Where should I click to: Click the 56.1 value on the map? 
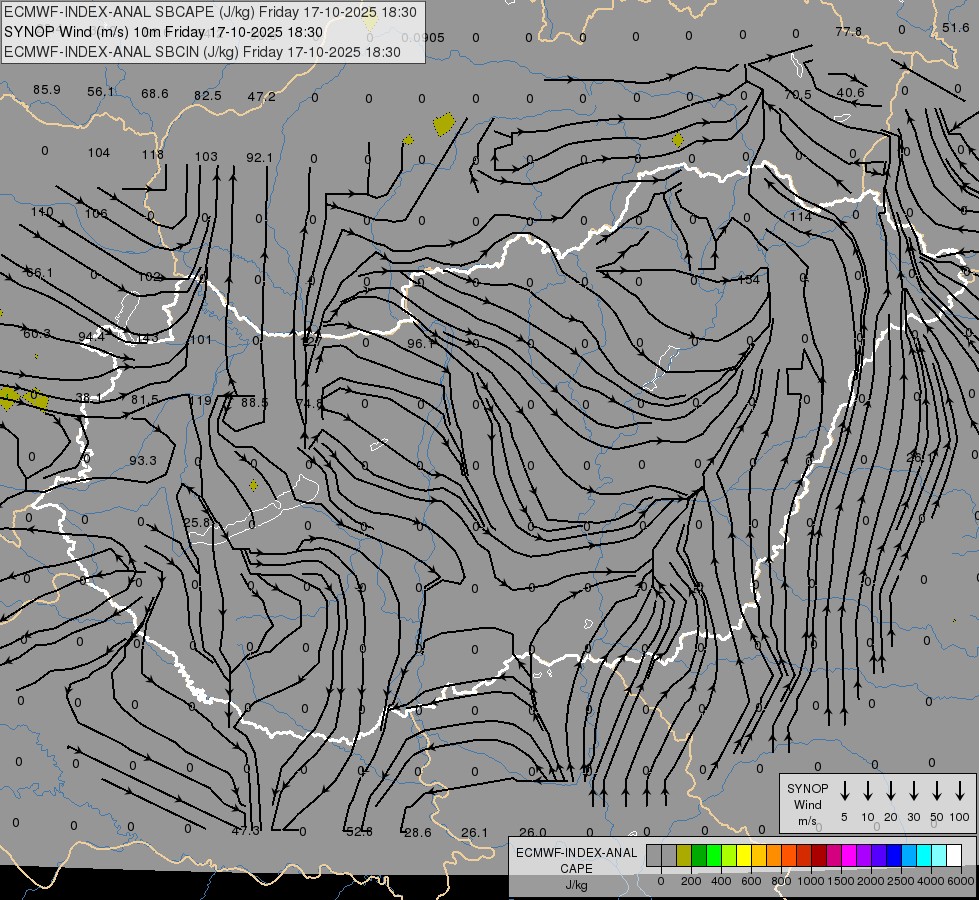pos(101,92)
